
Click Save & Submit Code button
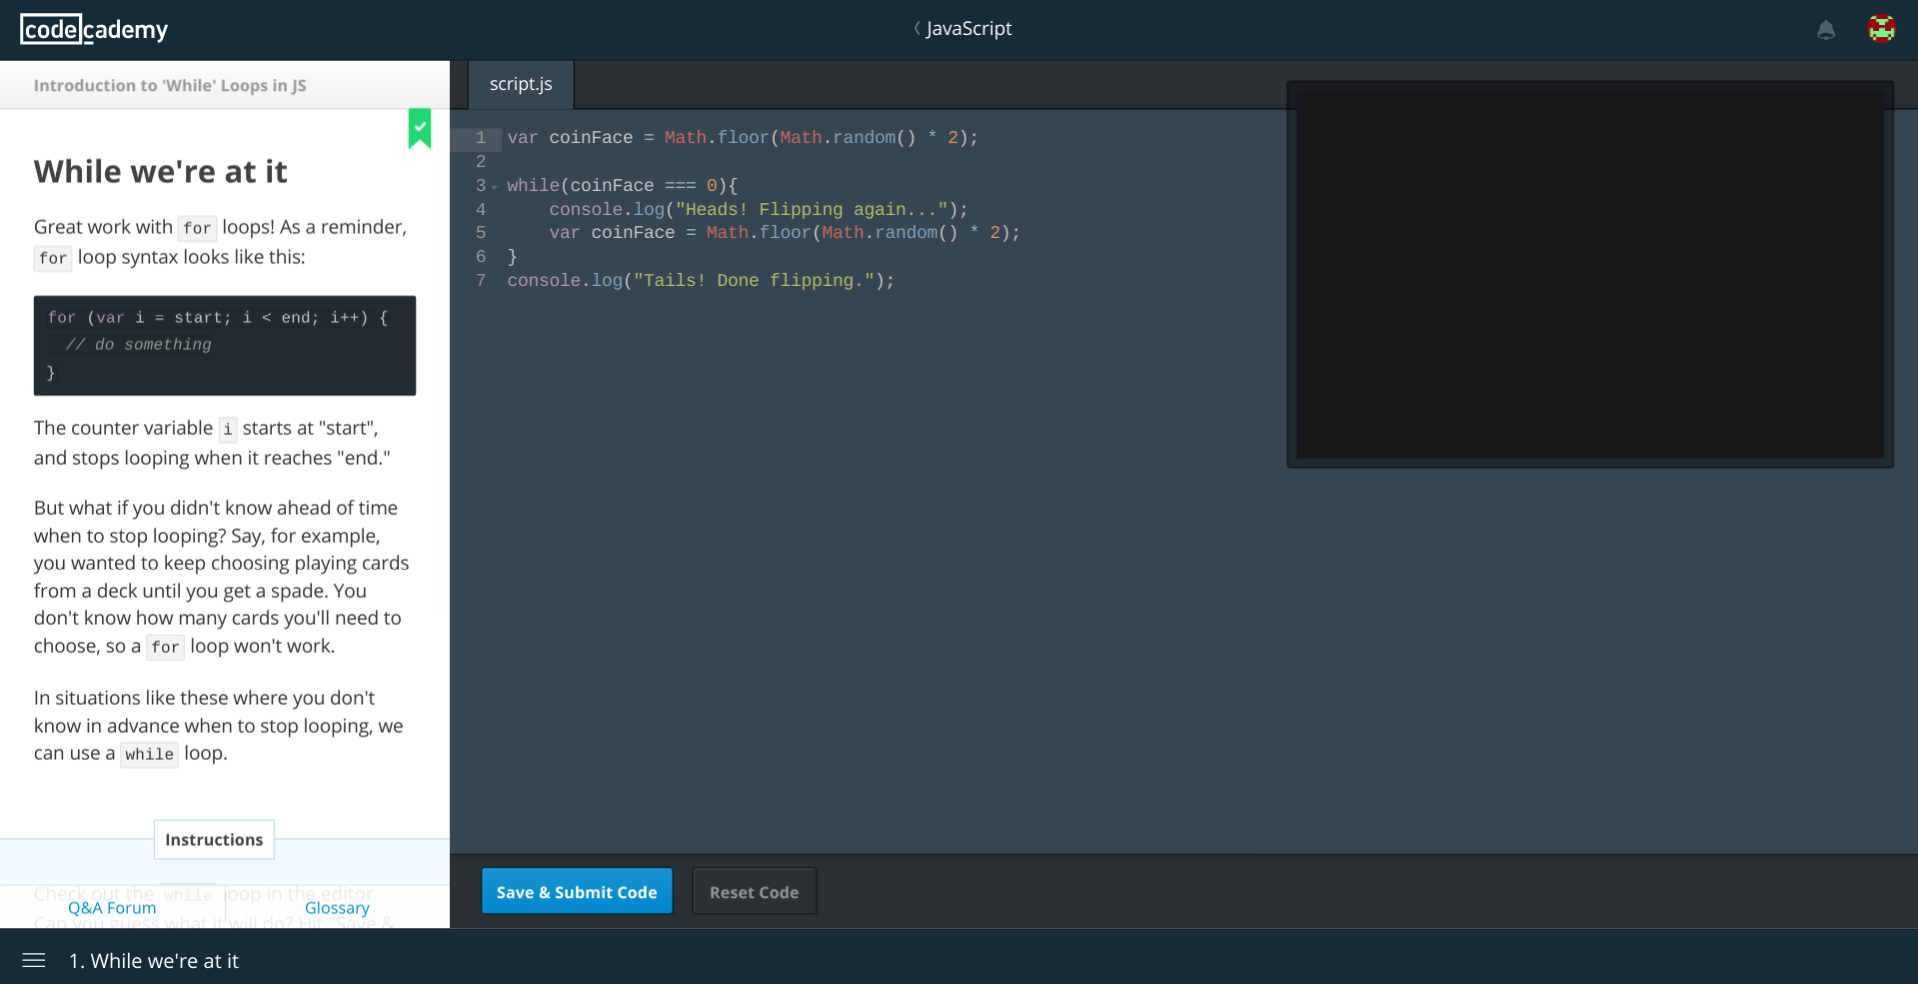click(x=576, y=891)
